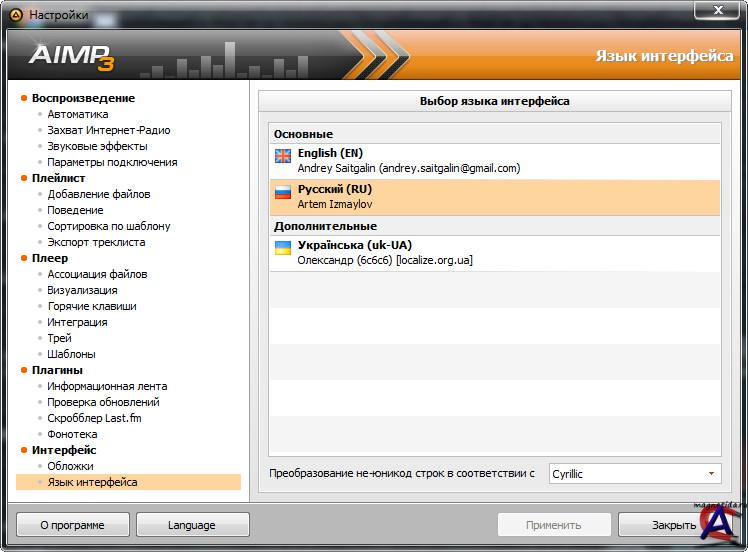Open the Cyrillic encoding dropdown
This screenshot has height=552, width=748.
(x=634, y=474)
